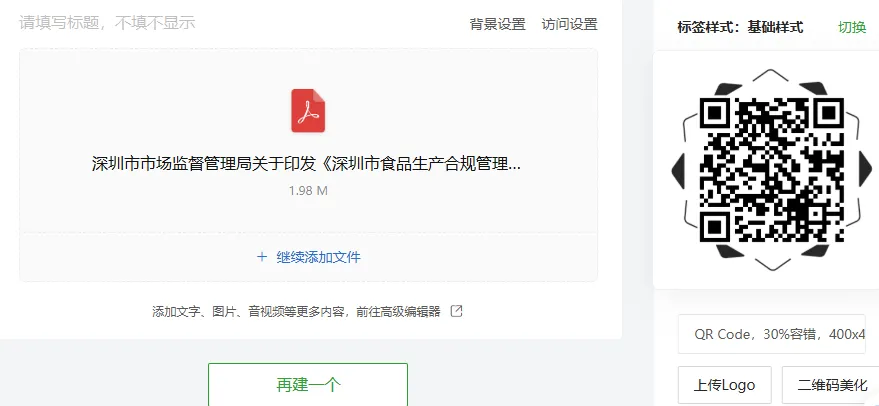Click the 标签样式：基础样式 label
This screenshot has height=406, width=879.
pyautogui.click(x=740, y=27)
